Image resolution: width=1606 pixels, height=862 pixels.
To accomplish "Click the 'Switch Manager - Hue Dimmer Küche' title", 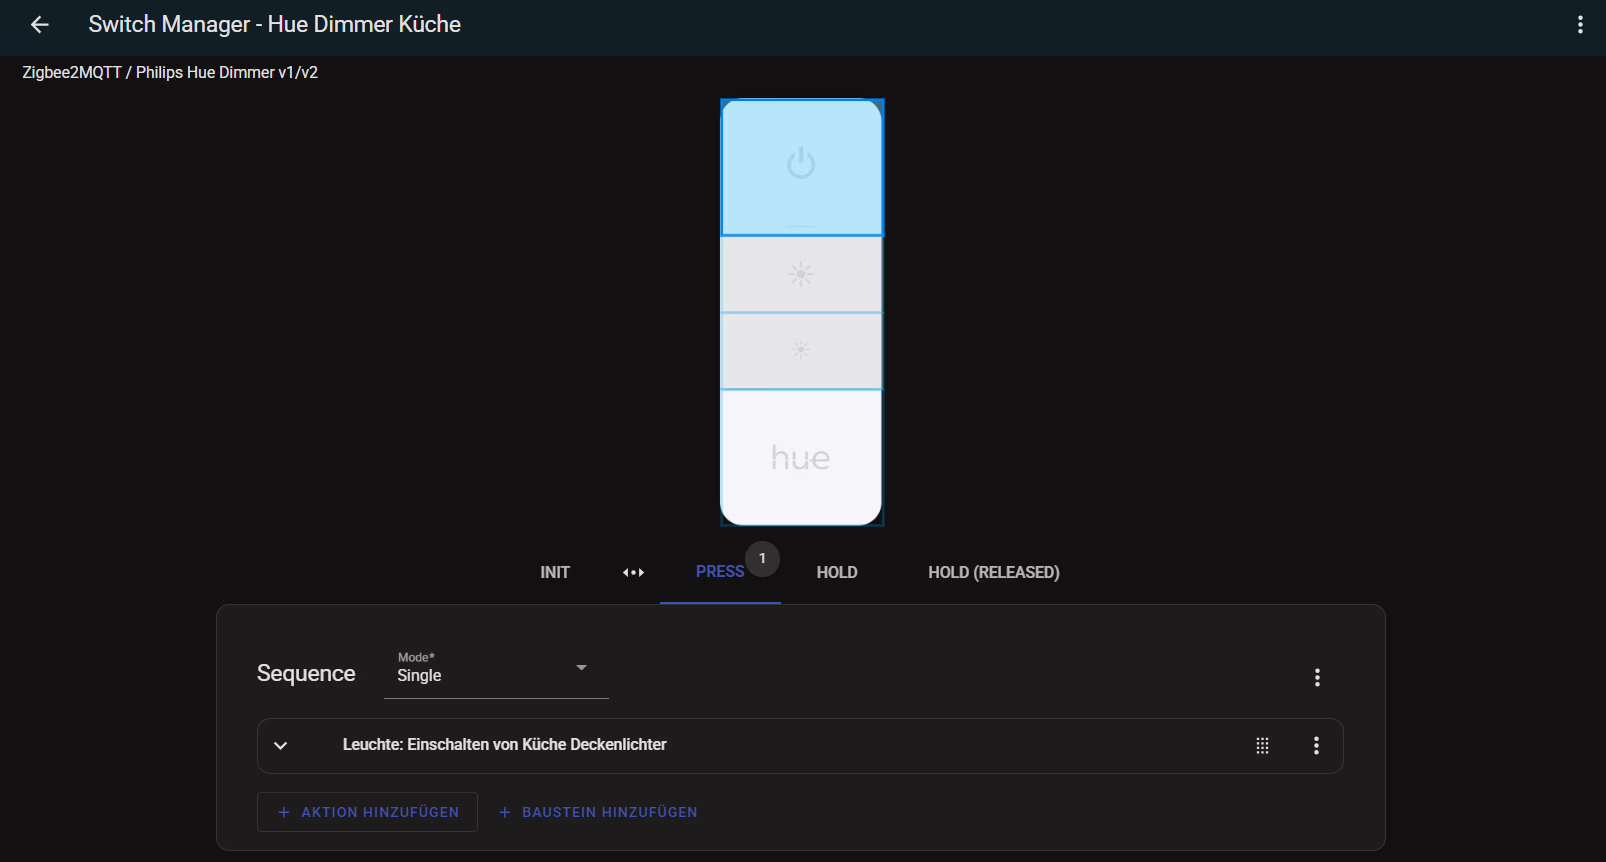I will 275,24.
